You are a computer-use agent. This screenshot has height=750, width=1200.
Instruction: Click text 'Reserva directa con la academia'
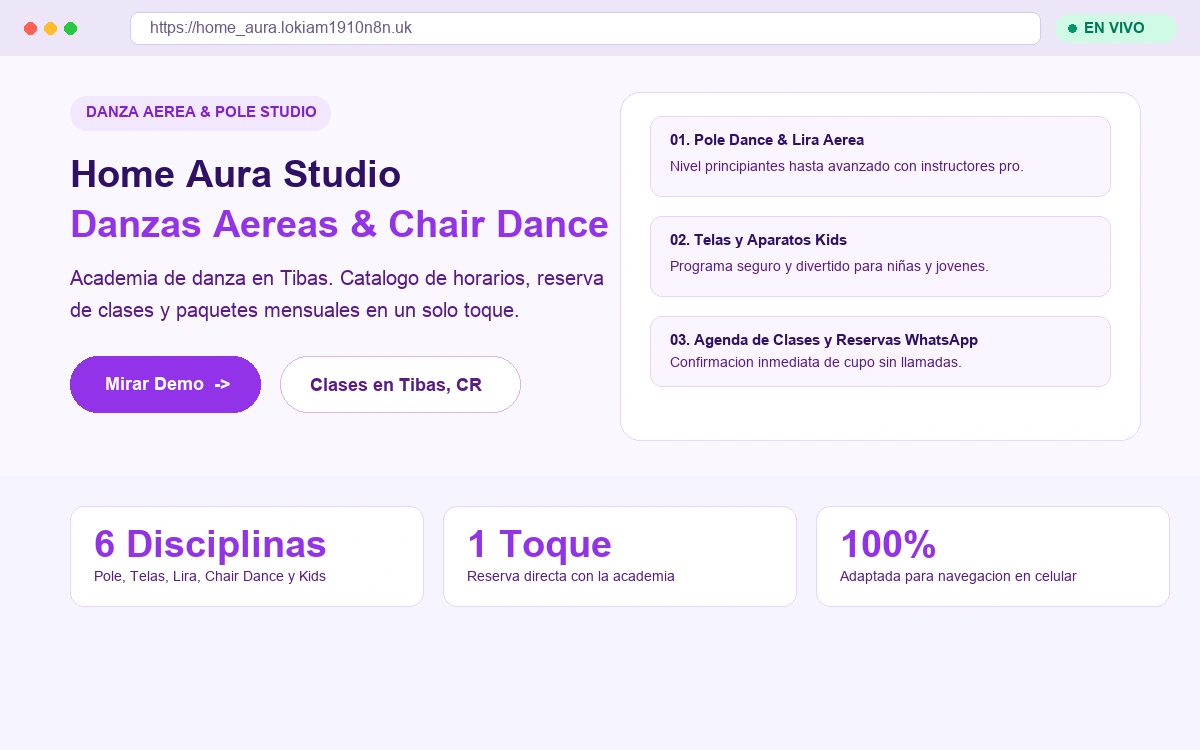(571, 576)
